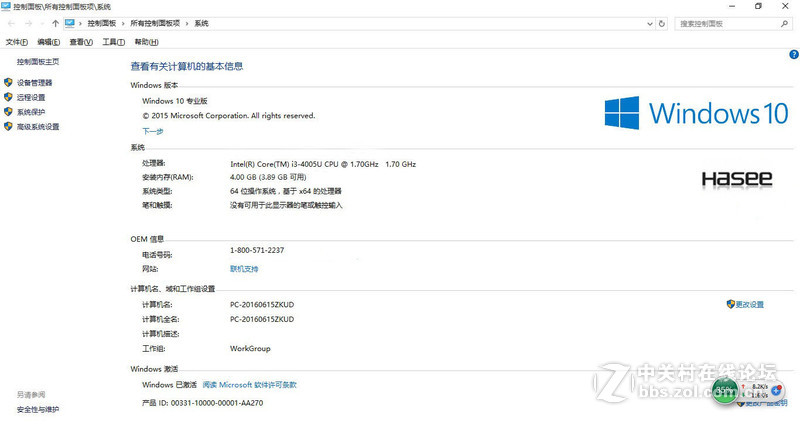Screen dimensions: 800x426
Task: Read Microsoft 软件许可条款 link
Action: [x=249, y=385]
